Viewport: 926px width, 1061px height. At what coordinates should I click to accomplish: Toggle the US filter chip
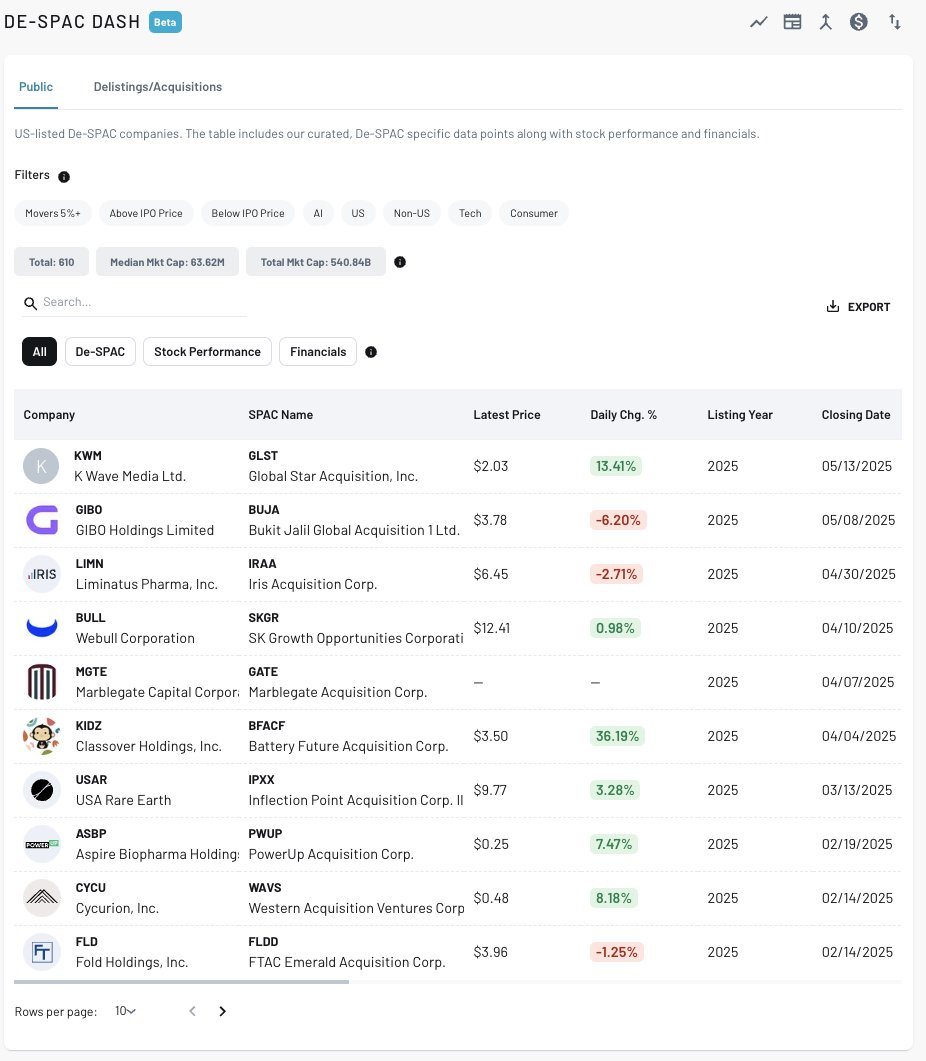(x=358, y=213)
